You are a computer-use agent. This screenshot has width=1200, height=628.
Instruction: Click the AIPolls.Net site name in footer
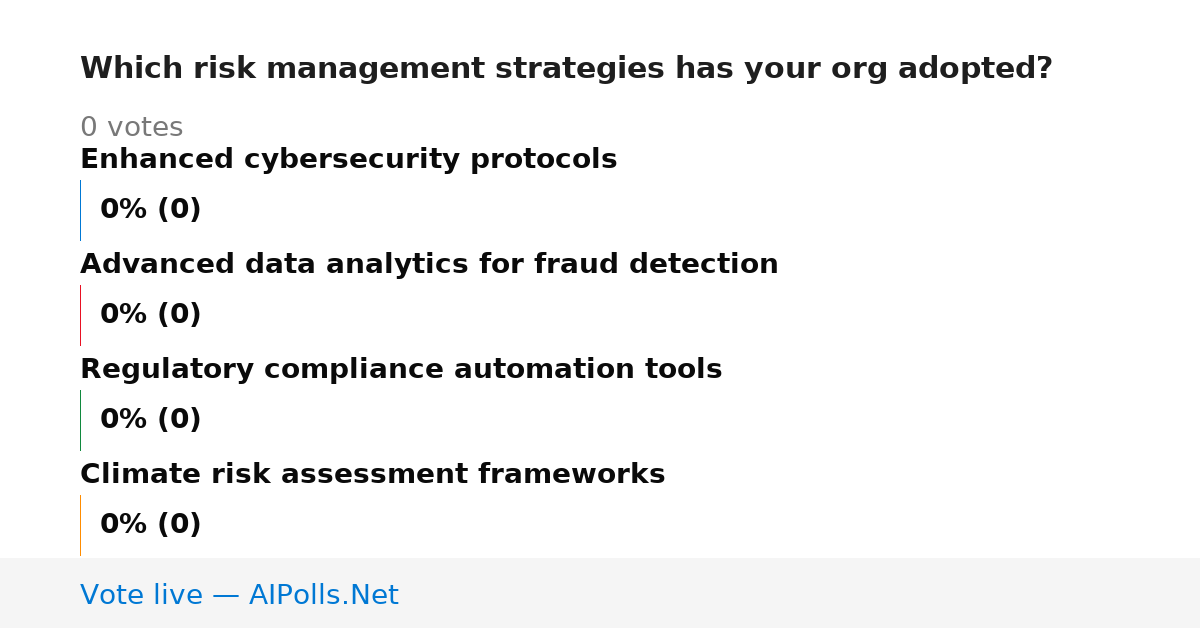(x=323, y=595)
